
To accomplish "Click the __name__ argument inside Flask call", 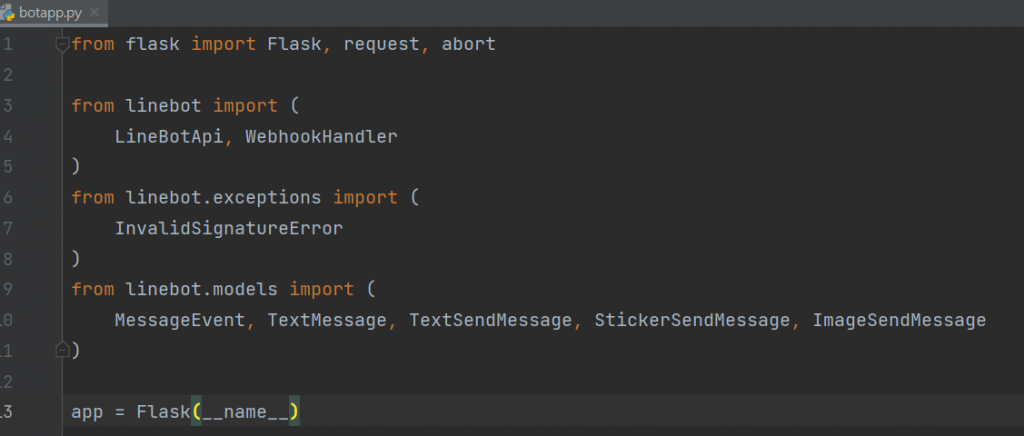I will pyautogui.click(x=245, y=412).
